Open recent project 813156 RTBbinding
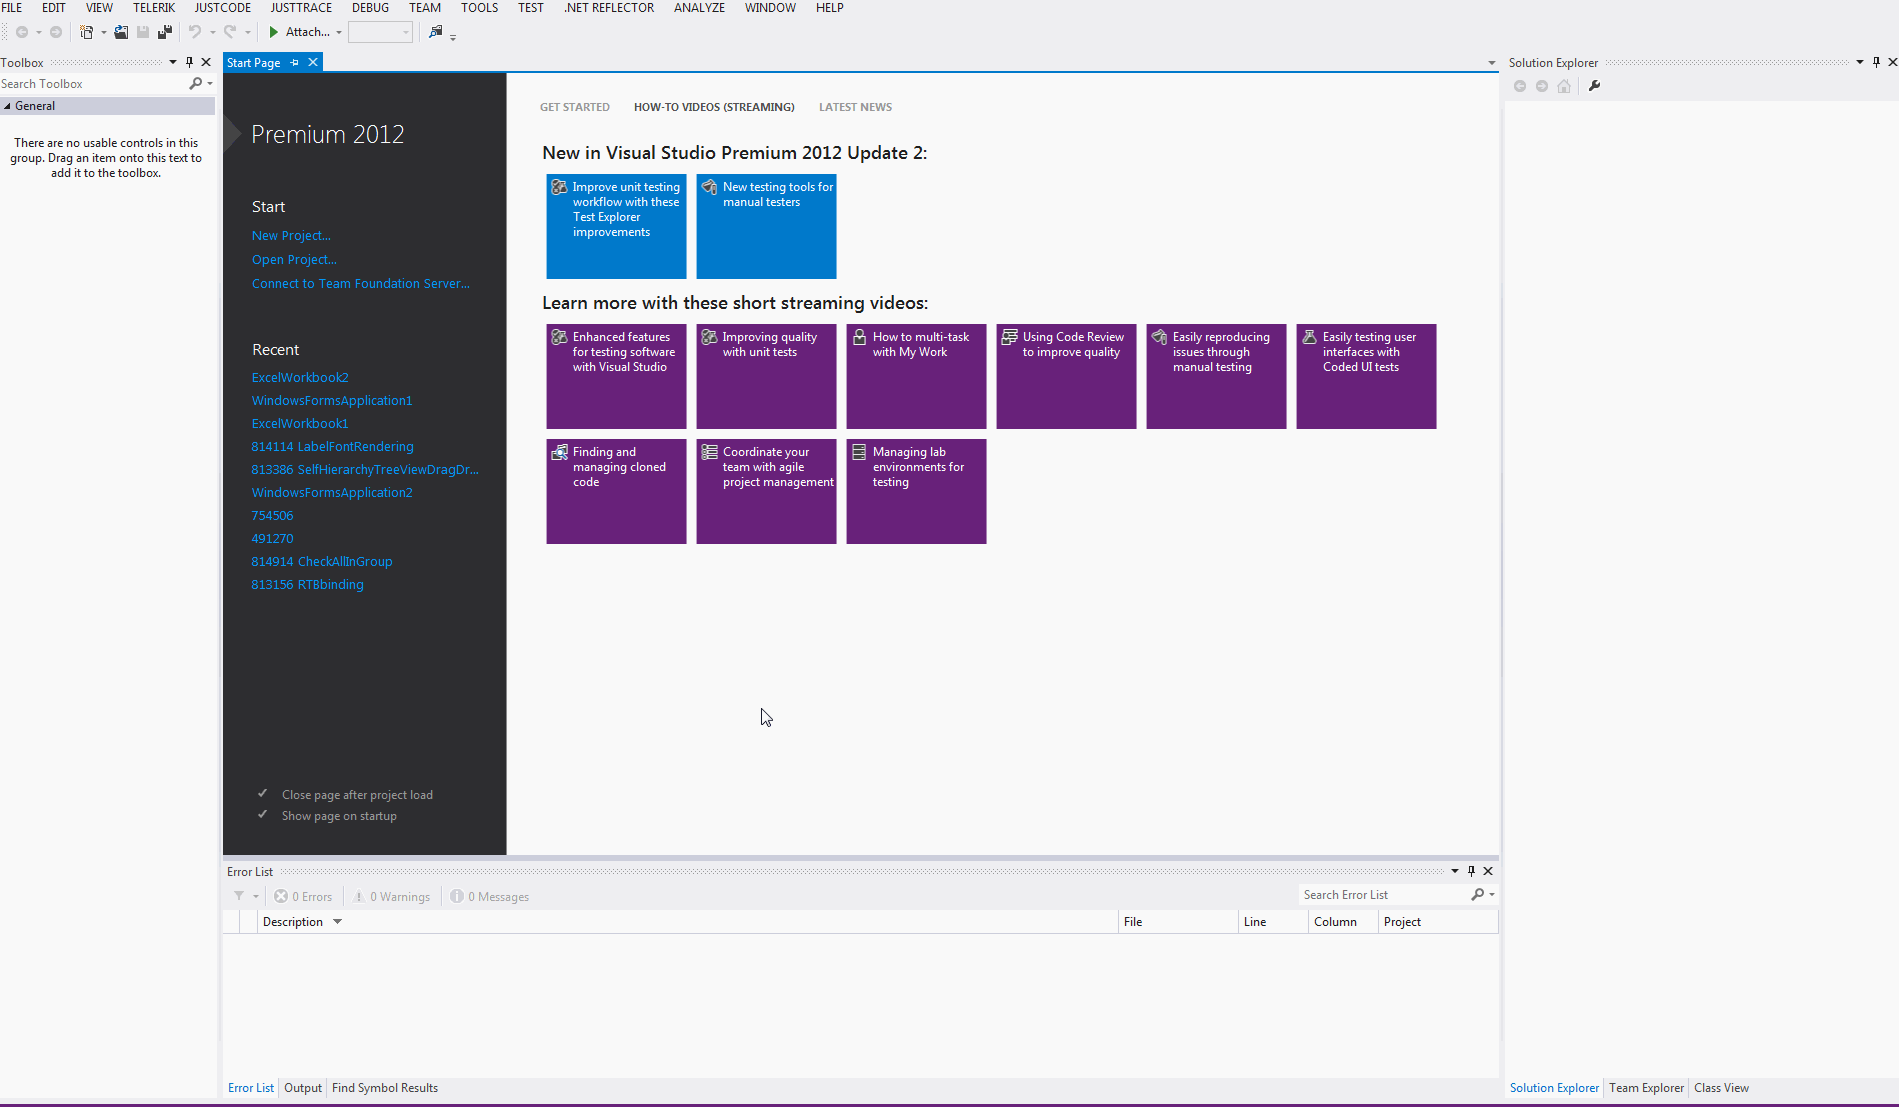The image size is (1899, 1107). coord(307,584)
